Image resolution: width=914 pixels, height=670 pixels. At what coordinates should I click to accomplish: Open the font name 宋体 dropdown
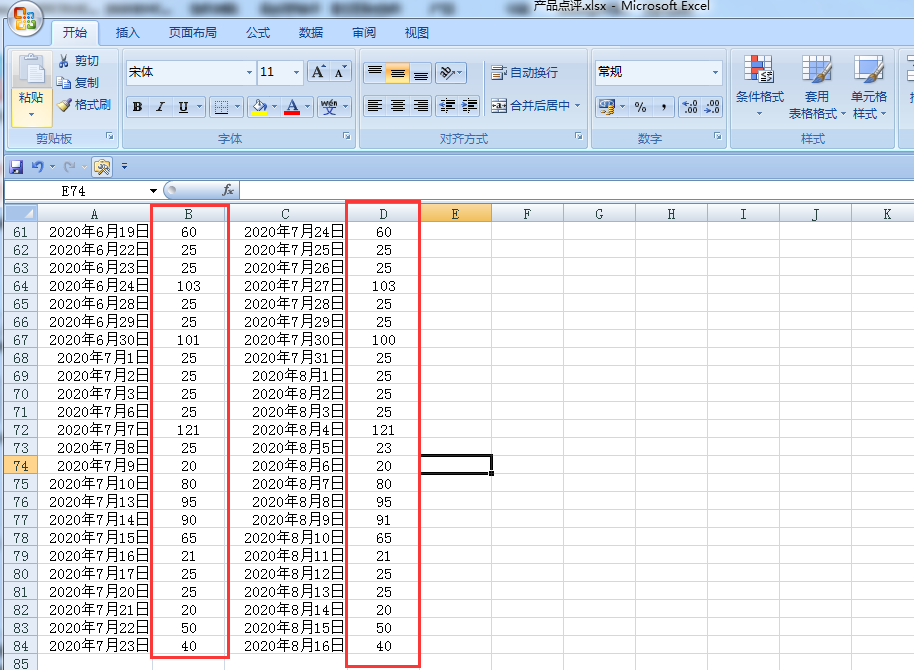249,72
